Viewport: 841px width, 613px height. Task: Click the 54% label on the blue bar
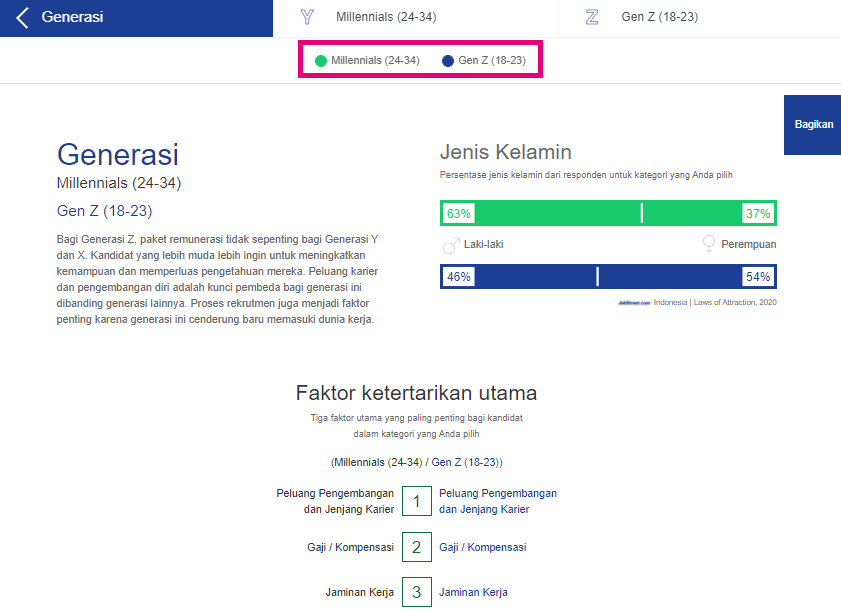tap(758, 277)
